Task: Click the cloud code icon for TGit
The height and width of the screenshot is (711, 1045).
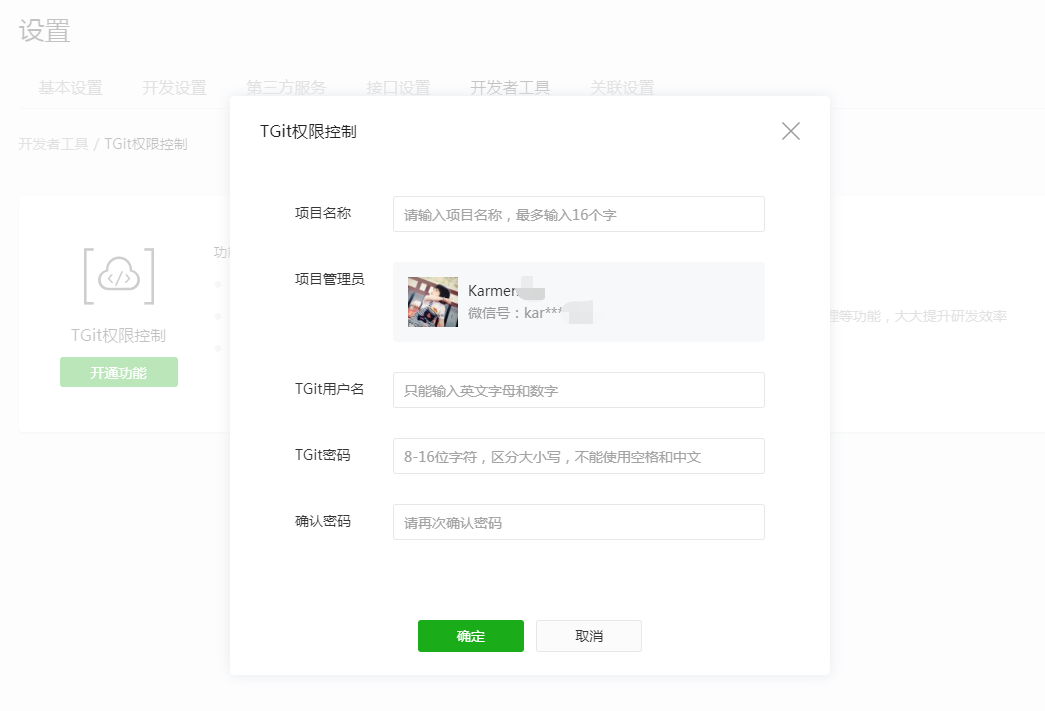Action: click(x=119, y=276)
